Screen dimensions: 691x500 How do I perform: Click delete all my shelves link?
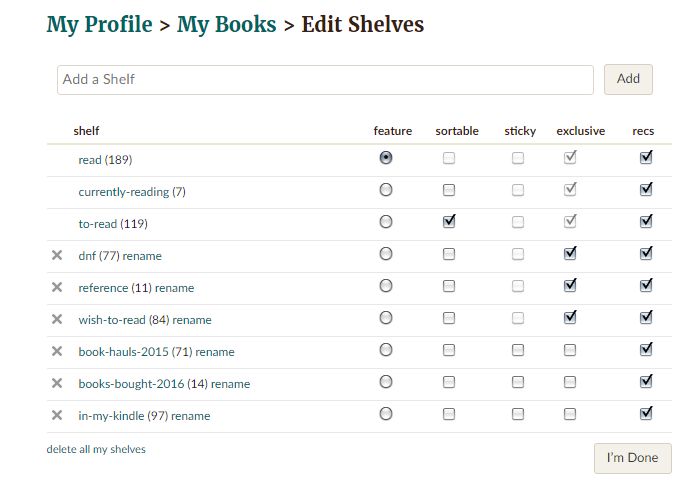pos(96,450)
